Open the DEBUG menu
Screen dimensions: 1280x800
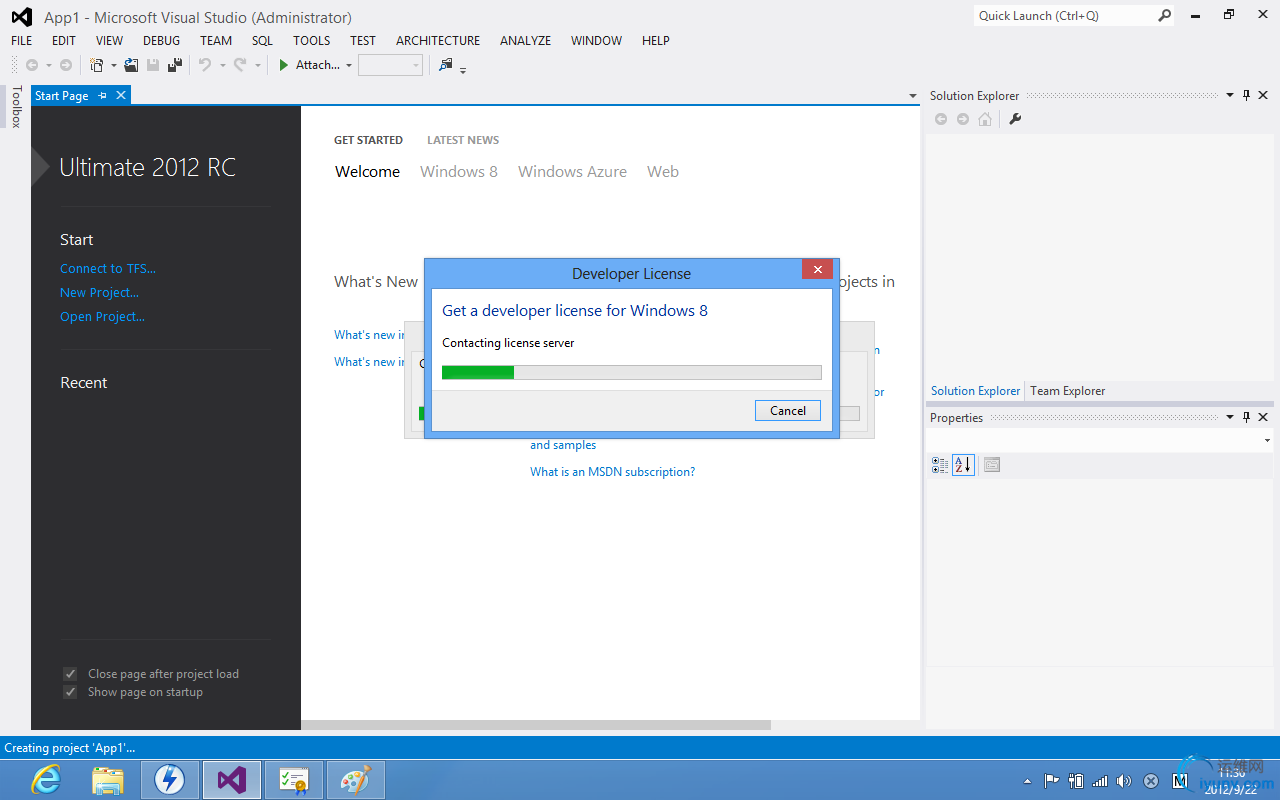(x=162, y=41)
